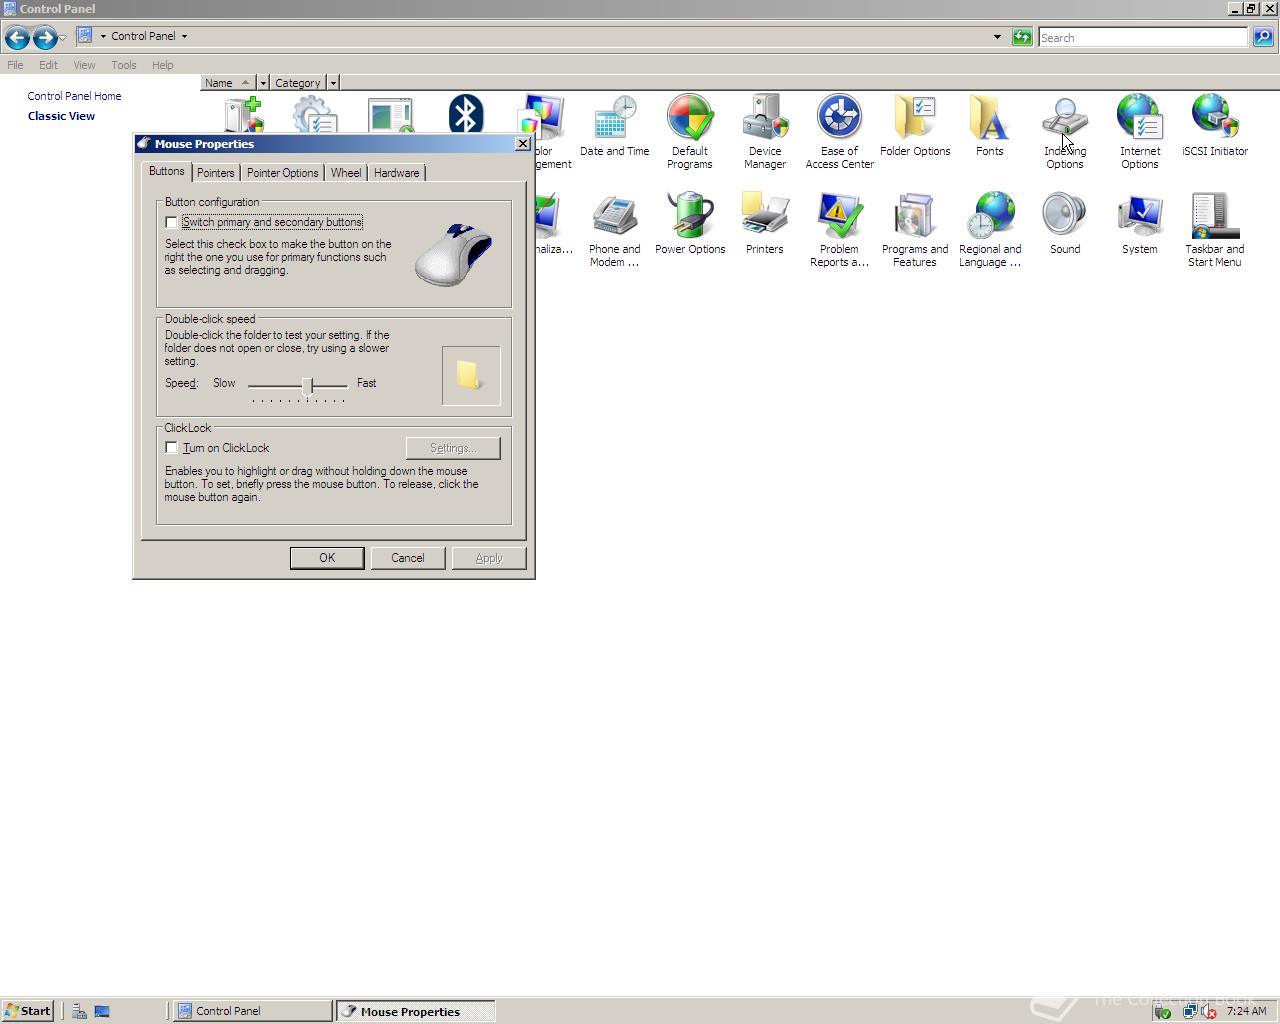The image size is (1280, 1024).
Task: Sort by the Name column header
Action: pyautogui.click(x=228, y=83)
